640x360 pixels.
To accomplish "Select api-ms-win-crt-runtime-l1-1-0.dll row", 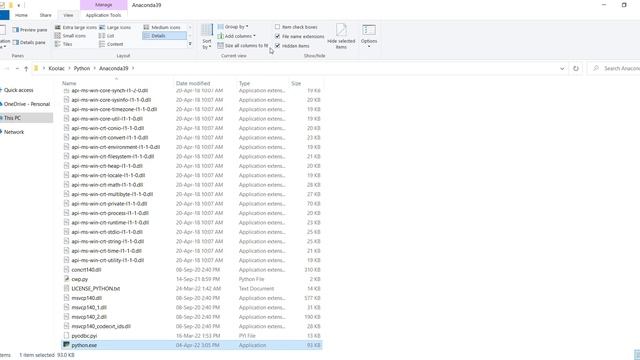I will (192, 222).
